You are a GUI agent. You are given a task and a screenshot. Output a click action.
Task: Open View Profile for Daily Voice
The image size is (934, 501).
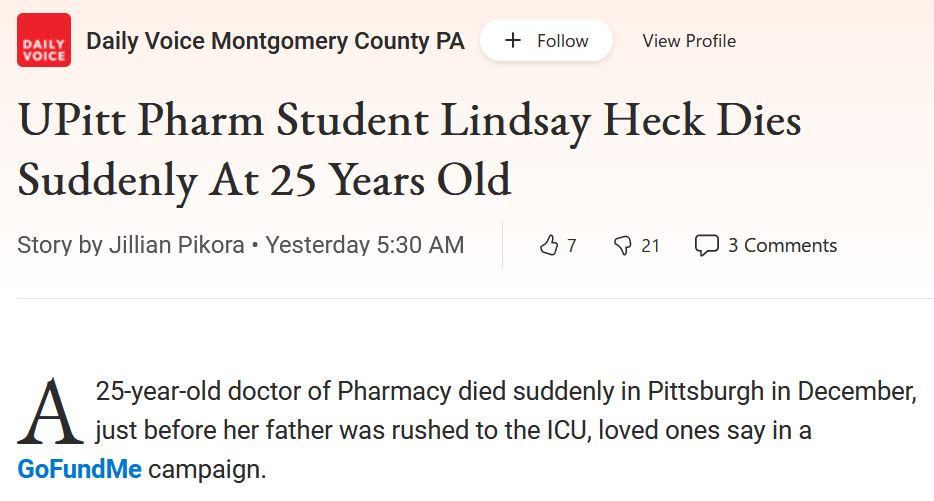tap(689, 41)
